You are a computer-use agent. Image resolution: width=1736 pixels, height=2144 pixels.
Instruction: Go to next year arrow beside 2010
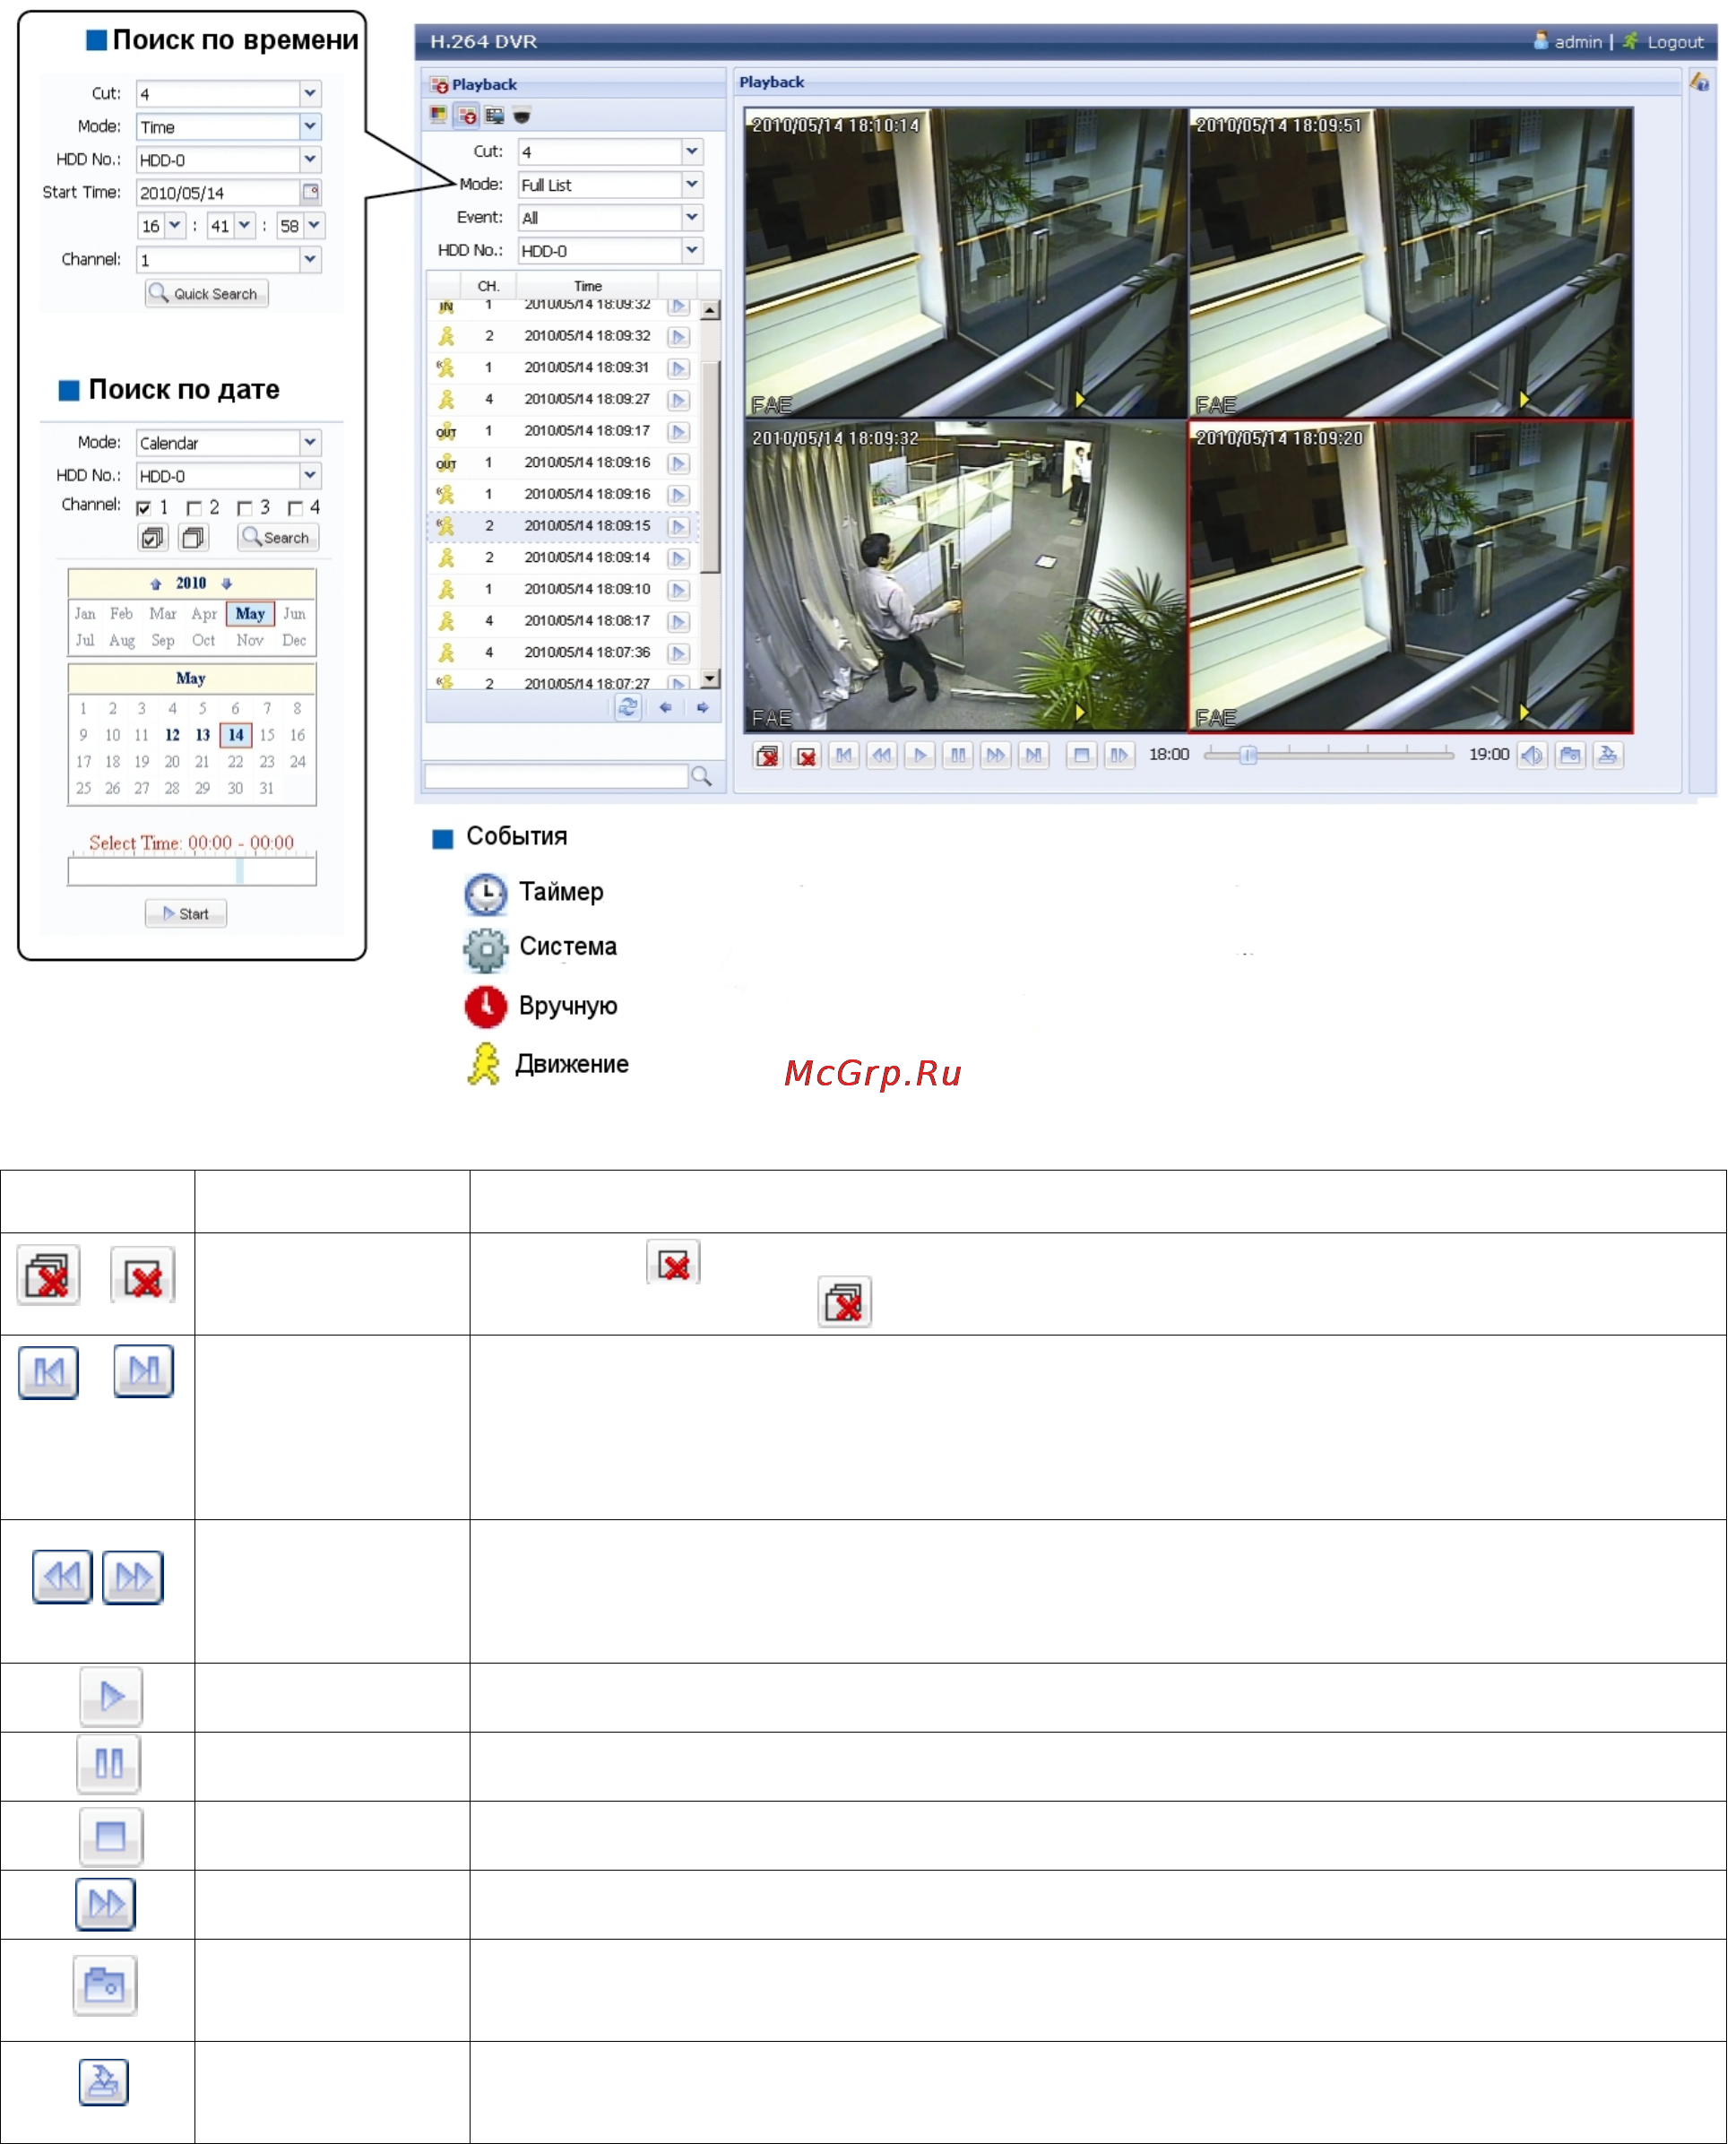coord(227,585)
